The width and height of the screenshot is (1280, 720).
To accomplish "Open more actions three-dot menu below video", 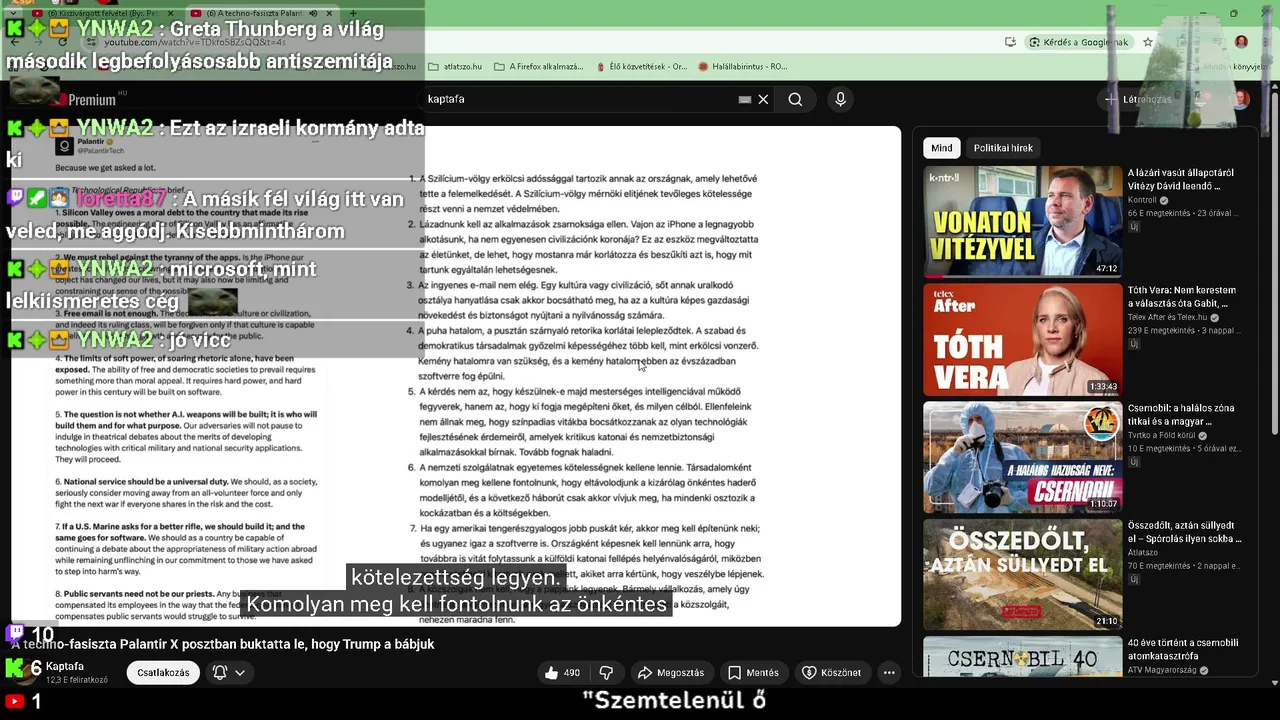I will click(x=889, y=673).
